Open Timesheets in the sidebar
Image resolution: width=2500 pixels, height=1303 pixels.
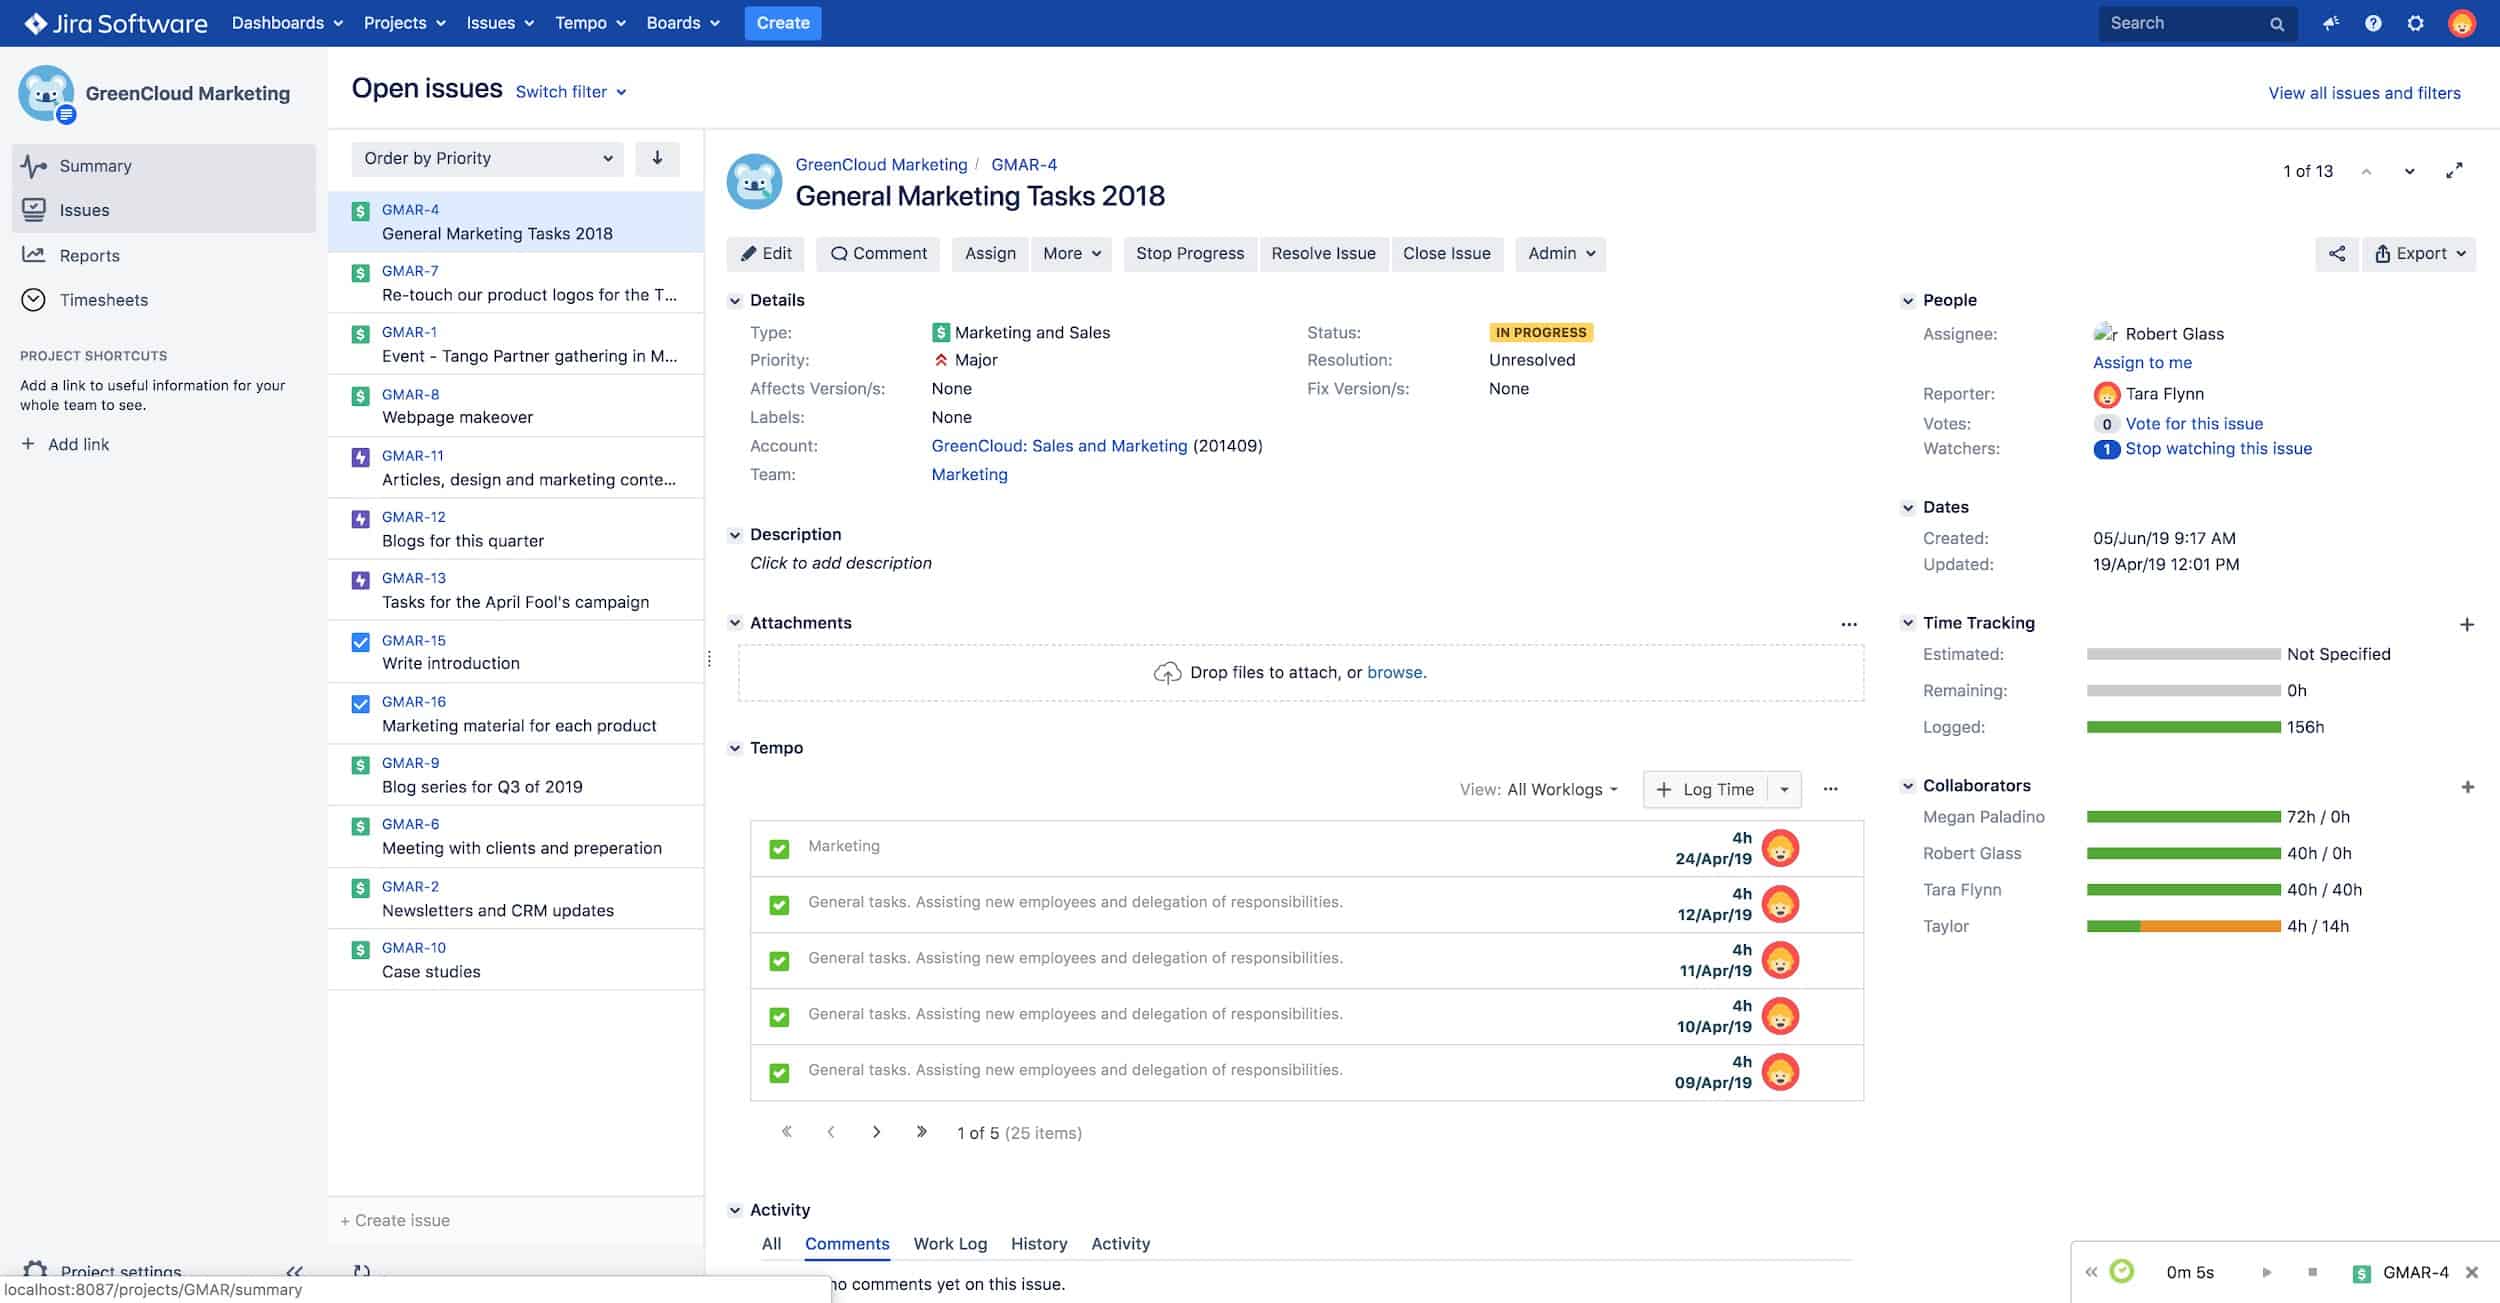point(103,300)
